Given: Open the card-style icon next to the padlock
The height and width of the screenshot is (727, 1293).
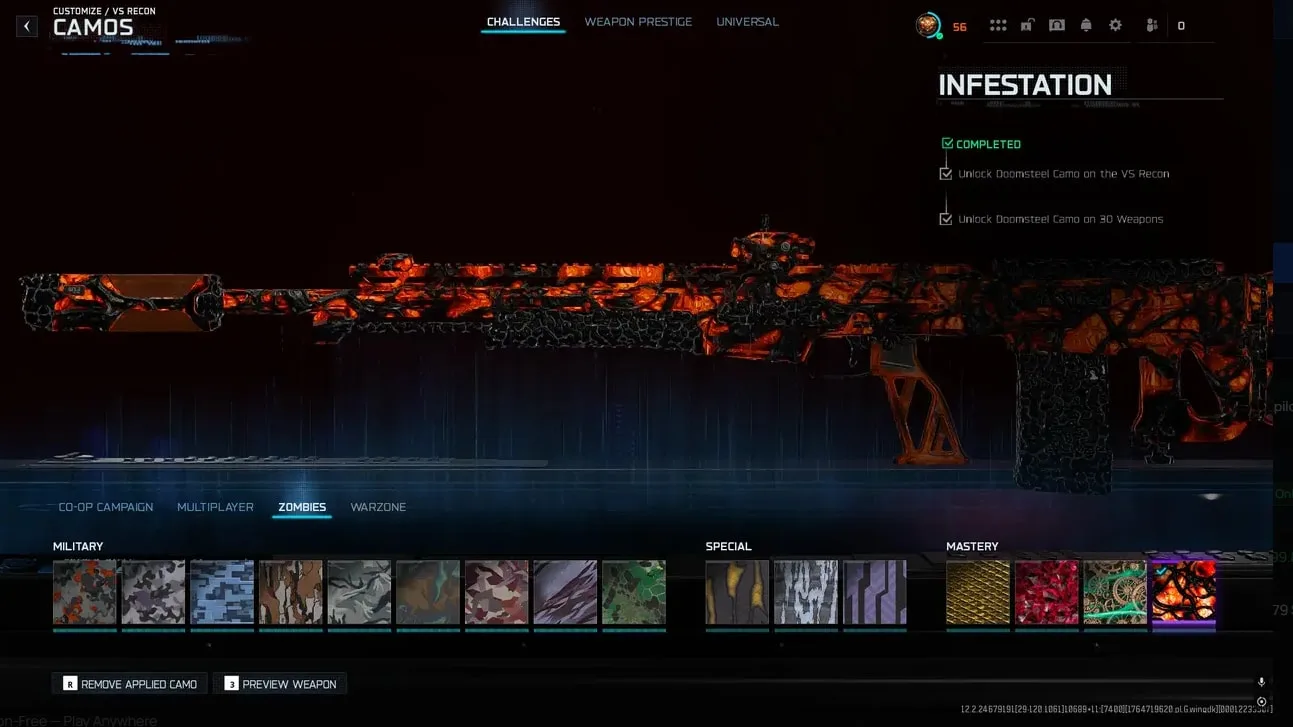Looking at the screenshot, I should [x=1056, y=26].
